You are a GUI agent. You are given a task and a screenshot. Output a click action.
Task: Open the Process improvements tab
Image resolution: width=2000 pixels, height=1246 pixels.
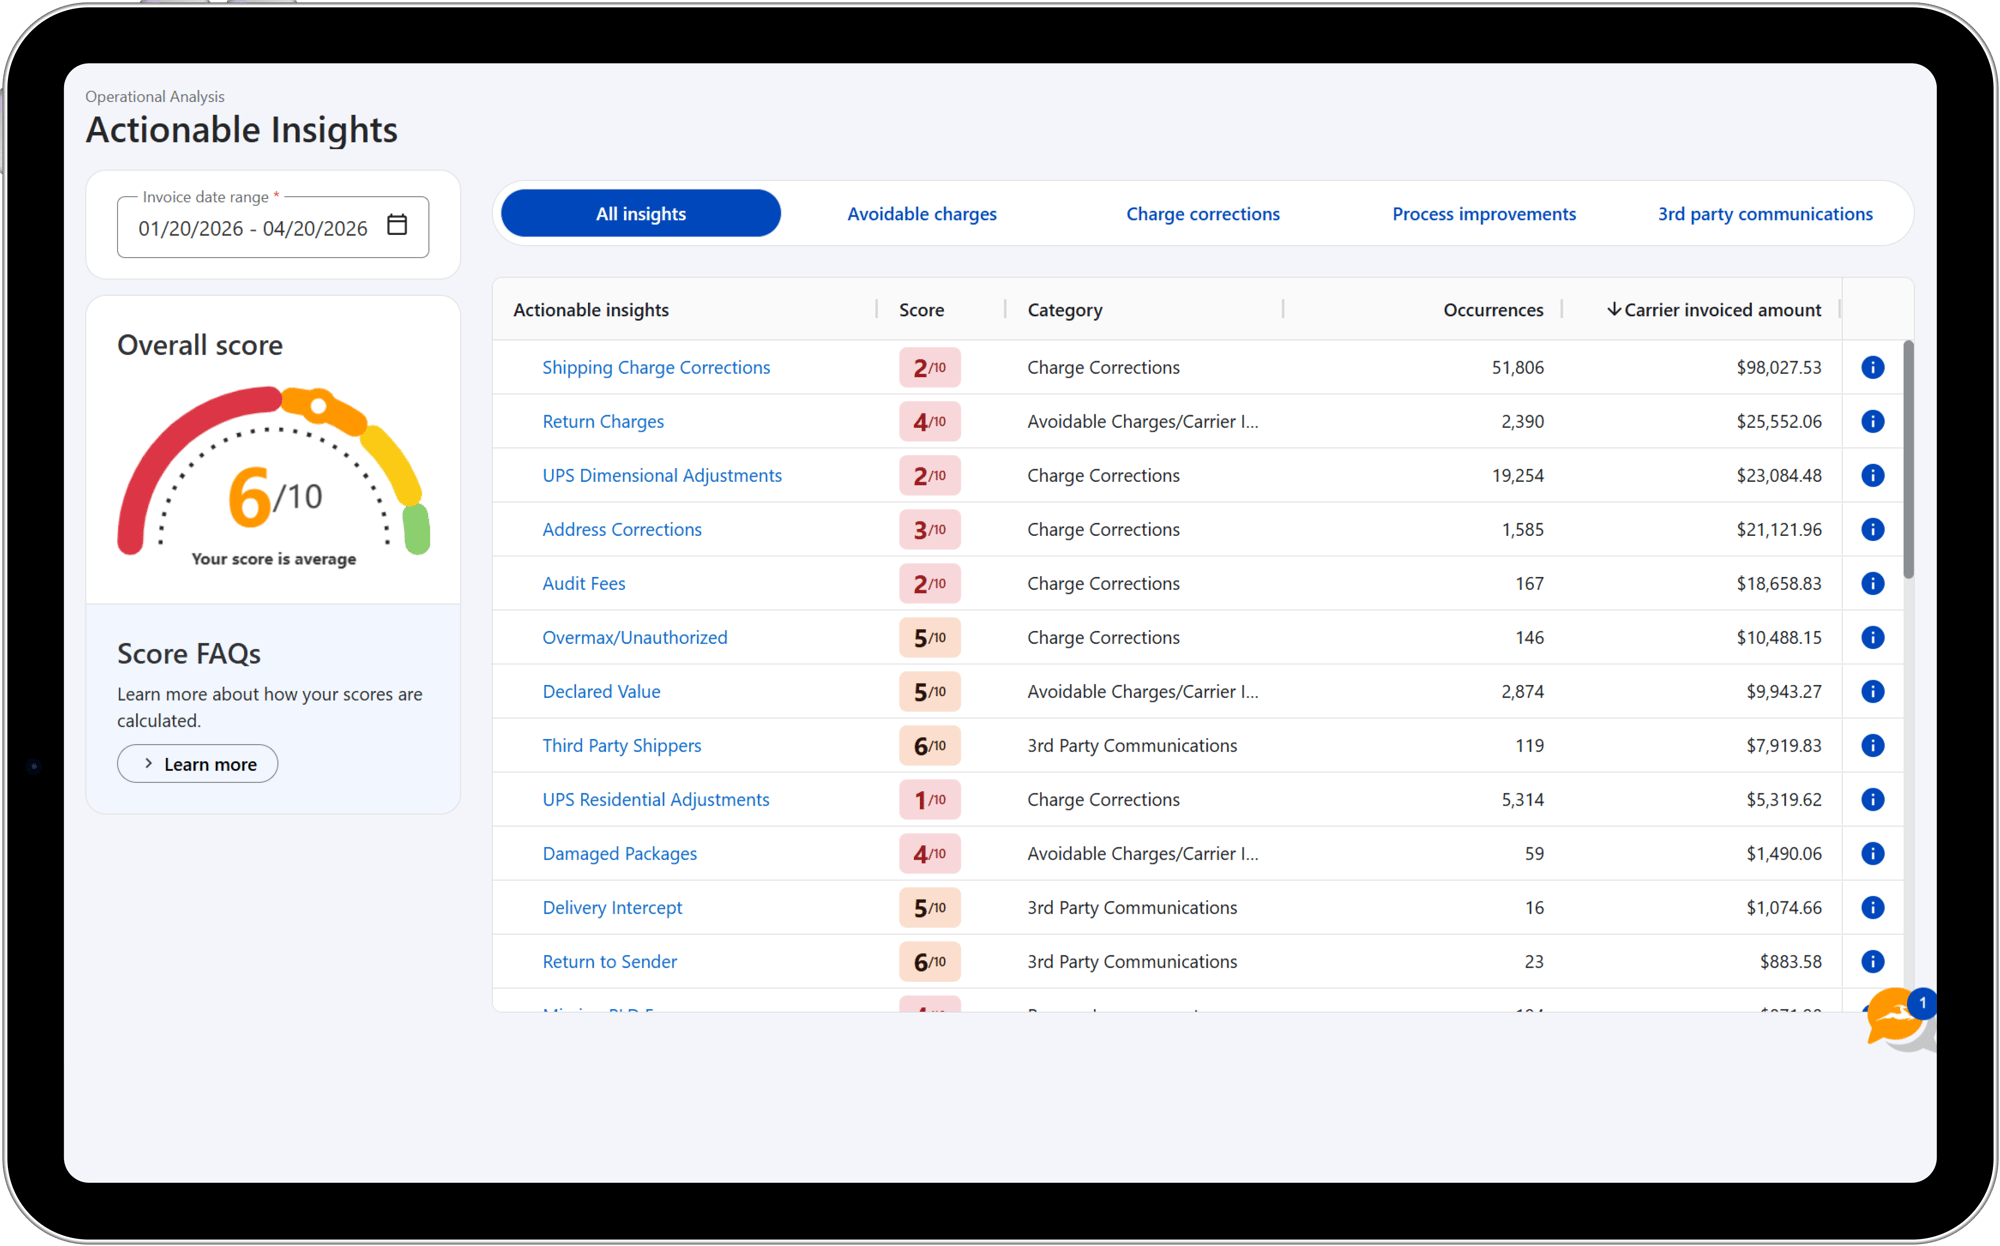pyautogui.click(x=1484, y=213)
